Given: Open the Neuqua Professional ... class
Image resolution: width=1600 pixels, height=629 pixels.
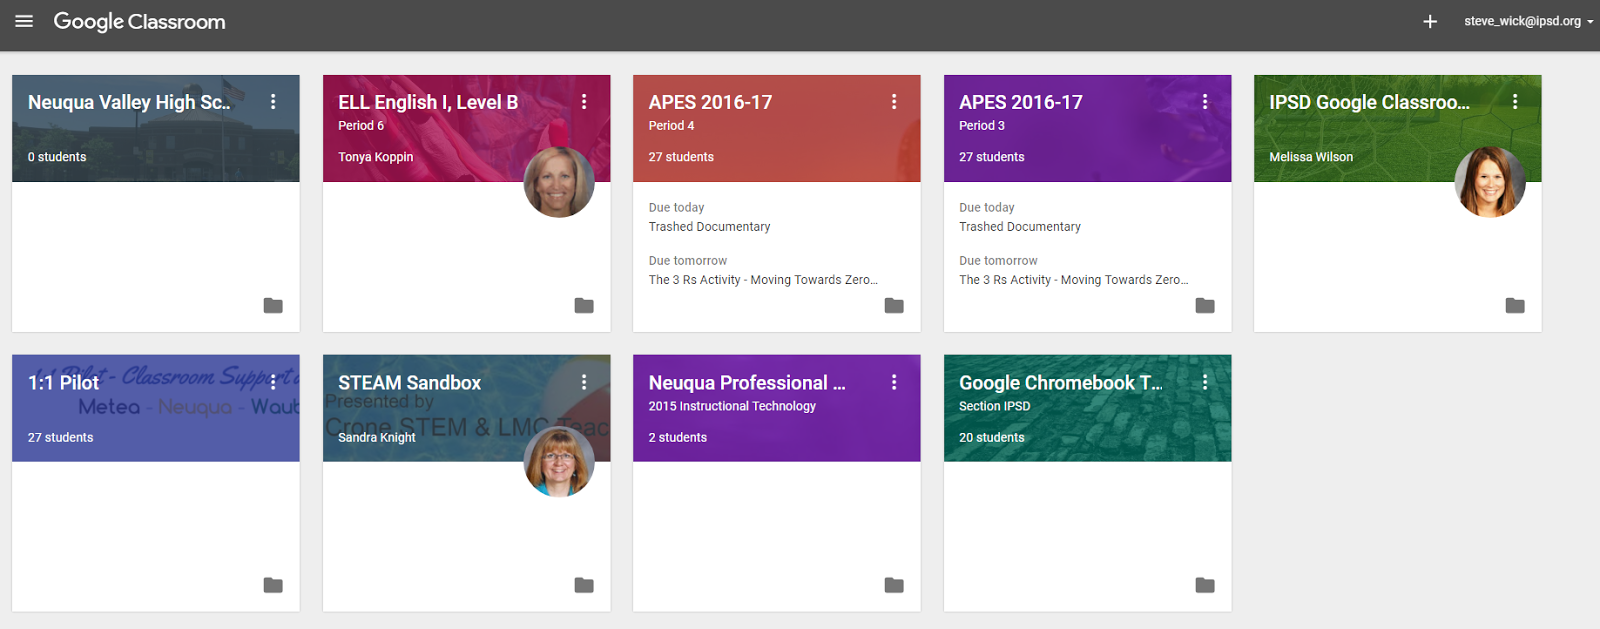Looking at the screenshot, I should (747, 382).
